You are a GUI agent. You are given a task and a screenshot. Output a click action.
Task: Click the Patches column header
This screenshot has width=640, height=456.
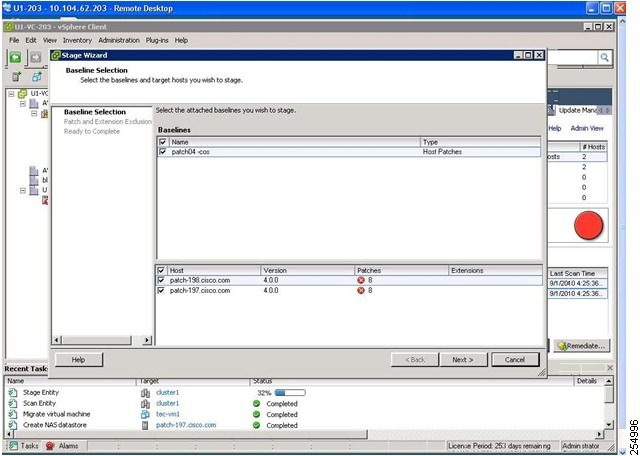(x=401, y=270)
